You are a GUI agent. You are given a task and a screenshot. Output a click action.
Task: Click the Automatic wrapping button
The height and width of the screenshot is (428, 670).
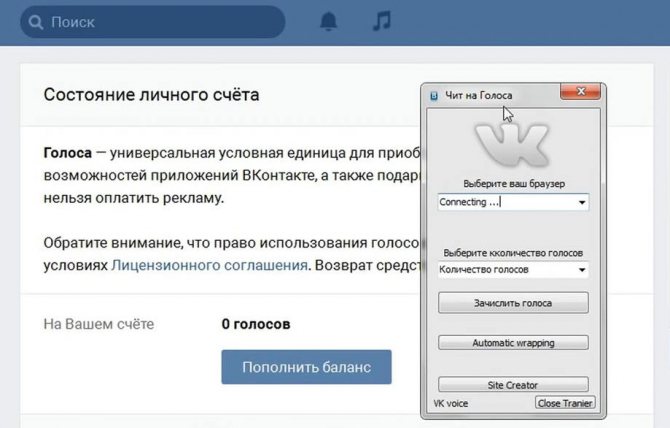[513, 343]
